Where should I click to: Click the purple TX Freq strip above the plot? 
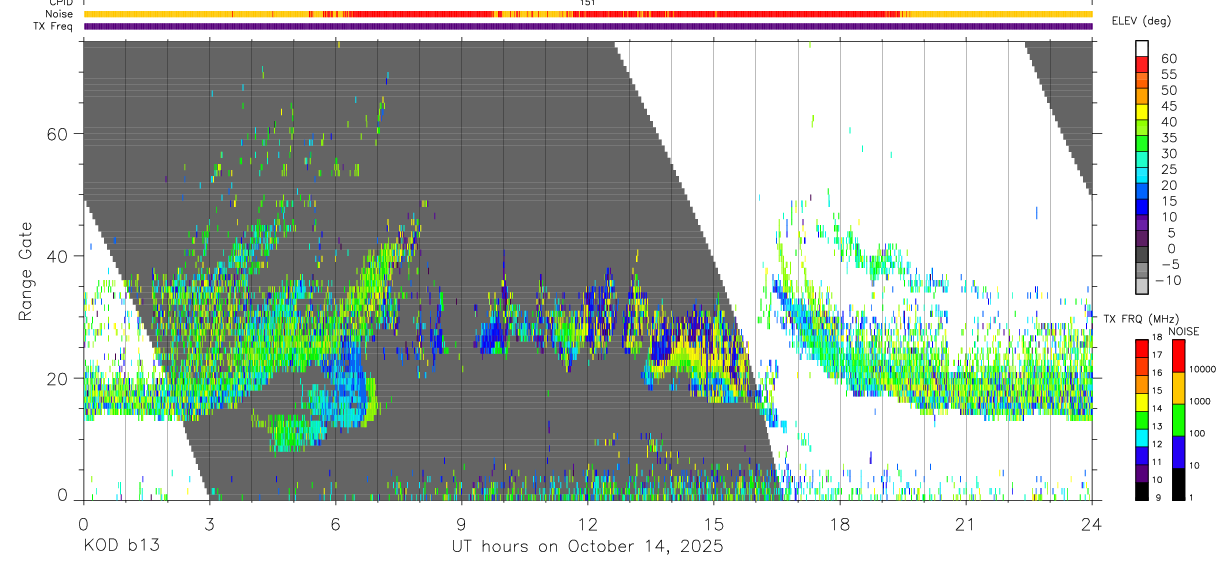(588, 26)
